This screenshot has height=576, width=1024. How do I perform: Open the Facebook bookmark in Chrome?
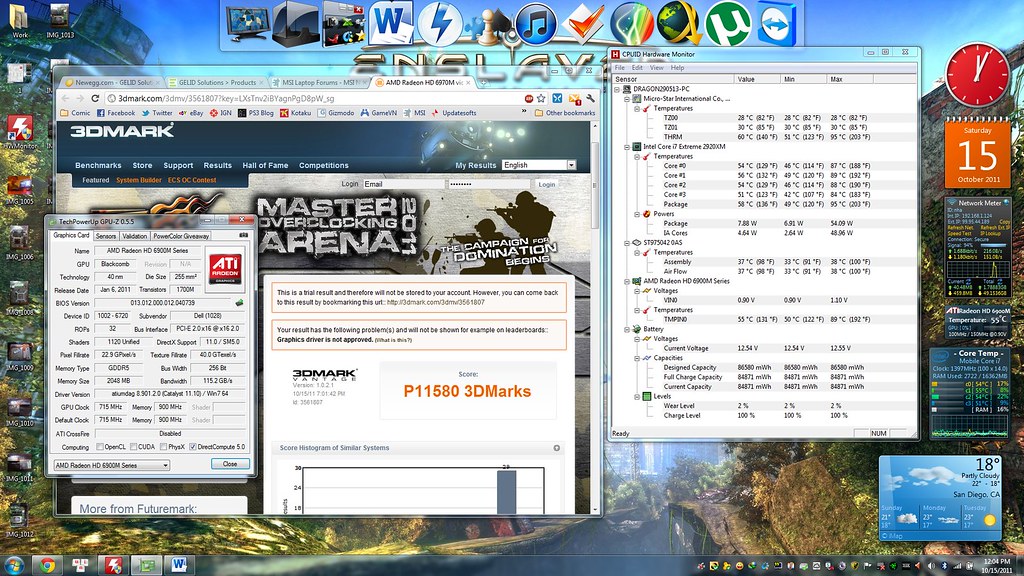click(x=116, y=113)
